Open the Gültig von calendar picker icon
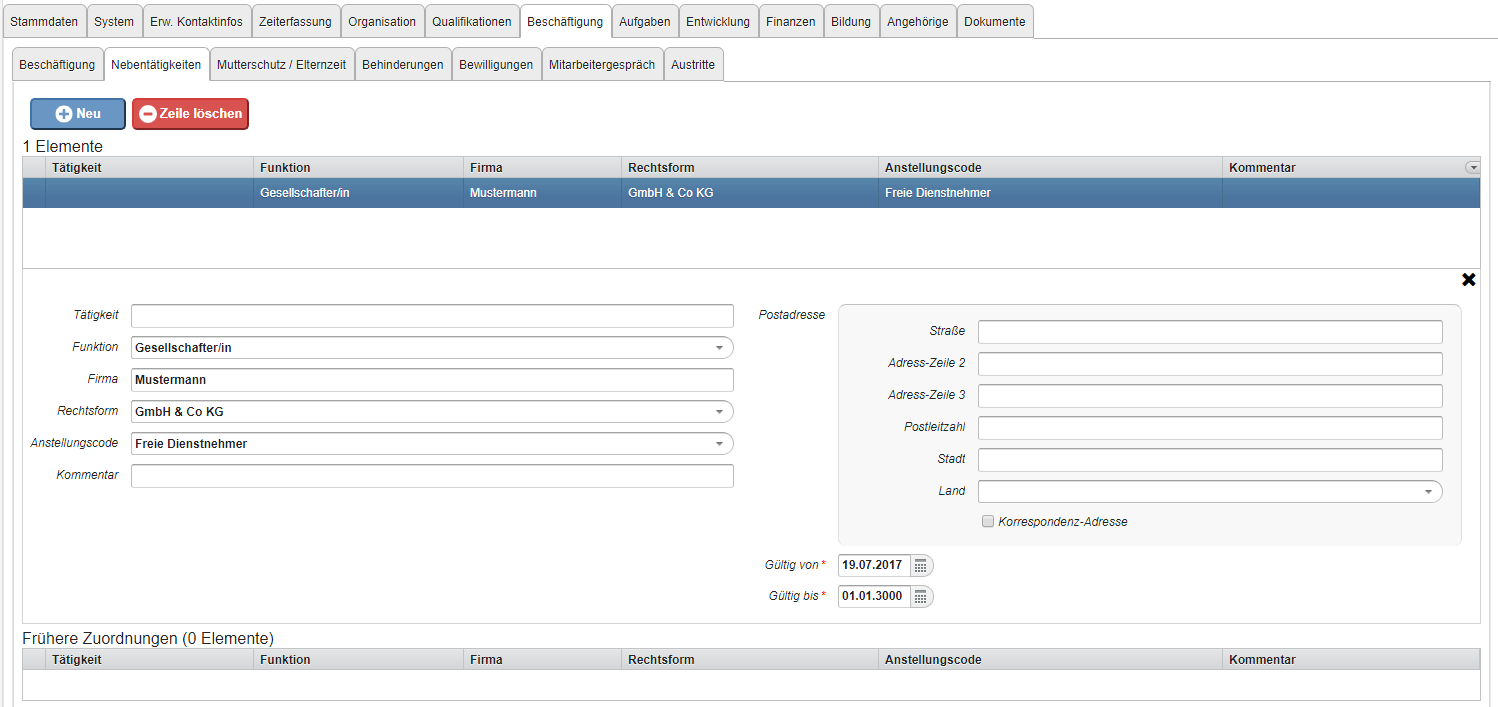Screen dimensions: 1498x707 pos(921,566)
